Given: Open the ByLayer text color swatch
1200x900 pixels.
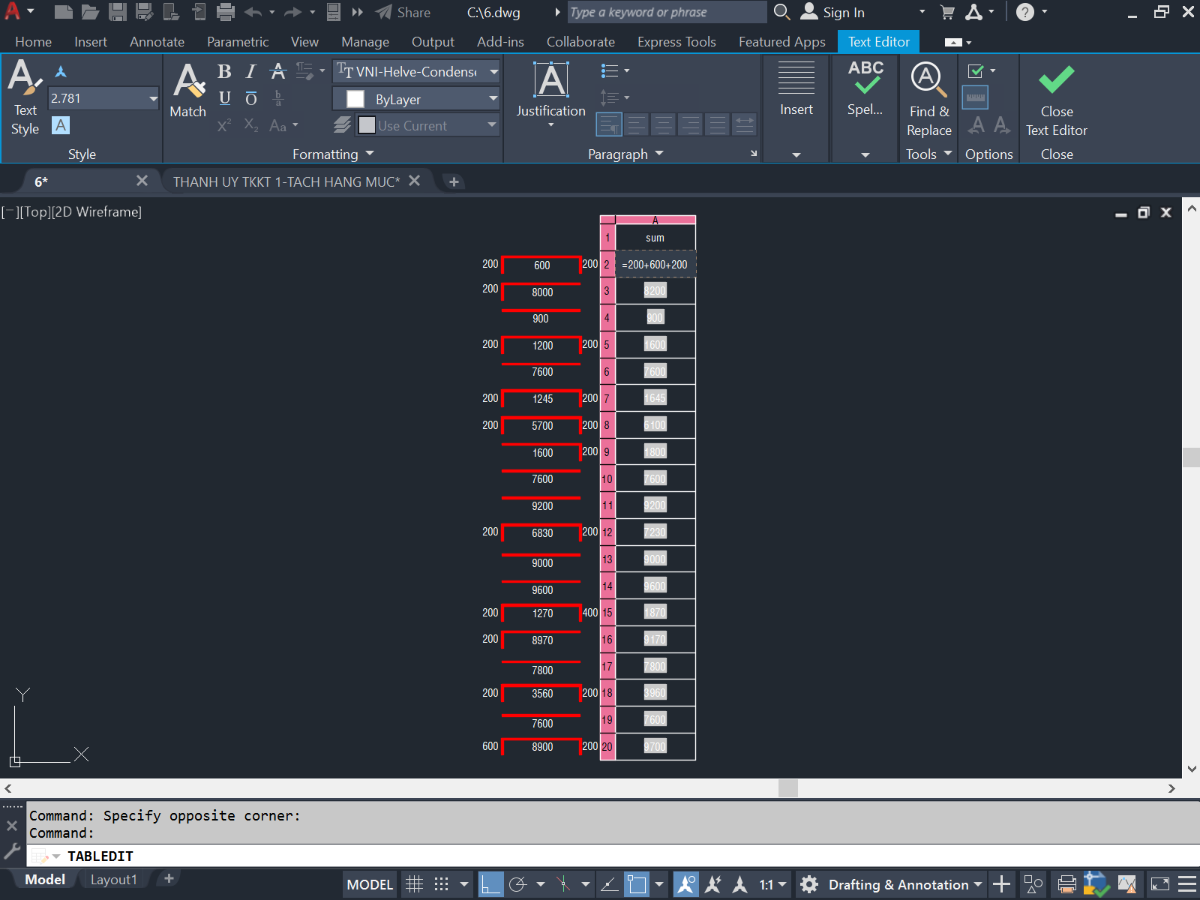Looking at the screenshot, I should tap(417, 99).
